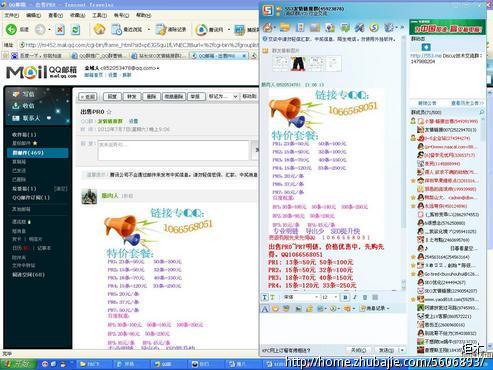Click the Reply button in mail toolbar
Viewport: 493px width, 370px height.
tap(112, 97)
